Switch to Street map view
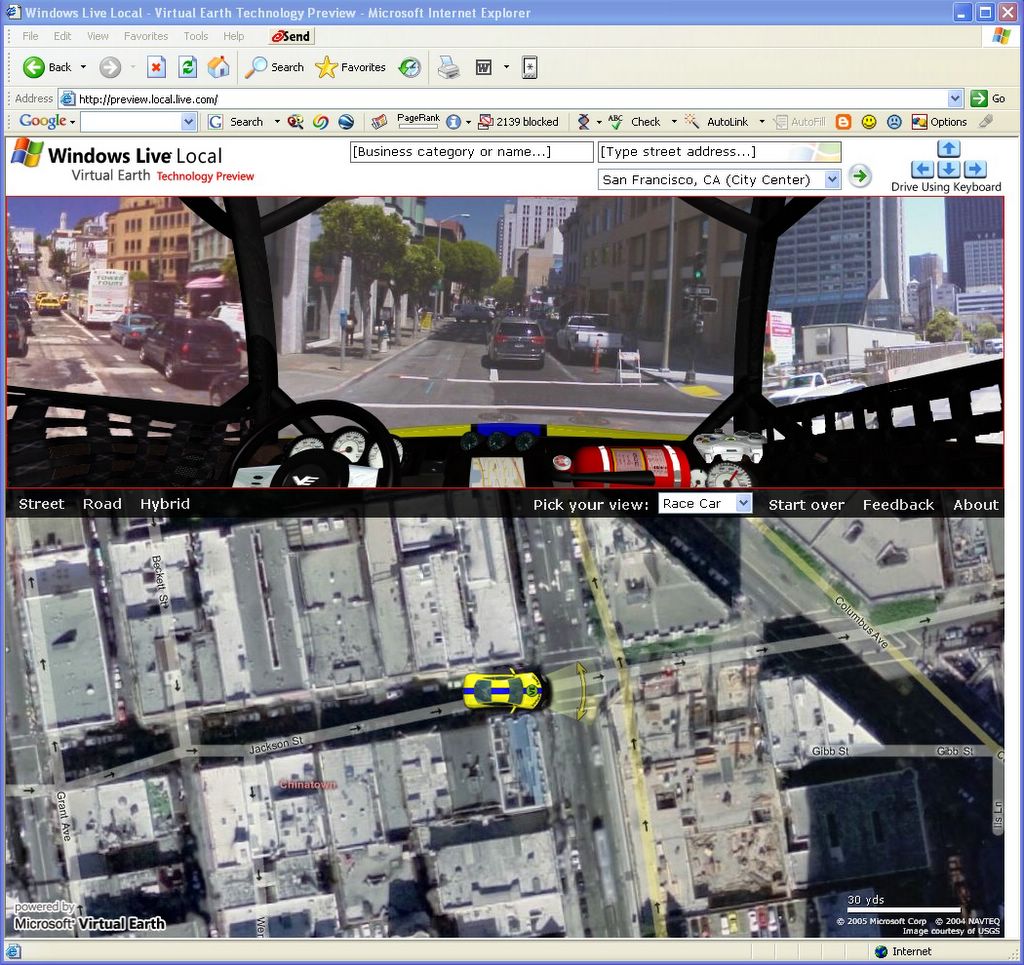This screenshot has width=1024, height=965. point(41,504)
